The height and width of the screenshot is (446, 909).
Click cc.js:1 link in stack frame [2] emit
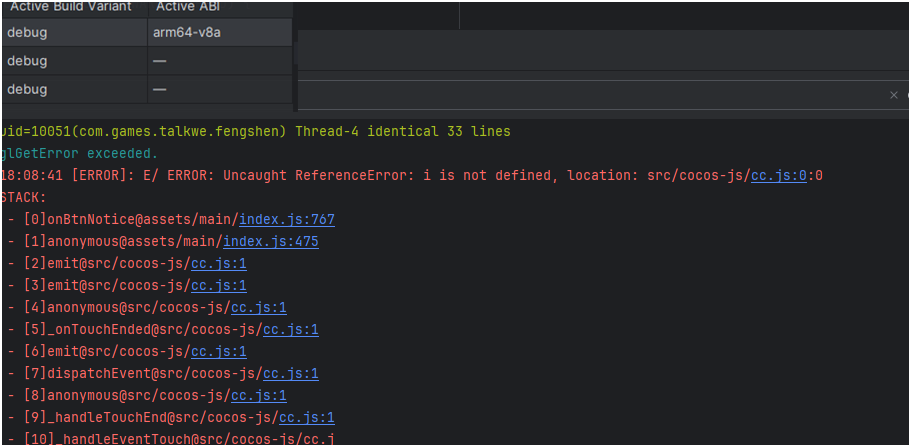click(x=218, y=263)
